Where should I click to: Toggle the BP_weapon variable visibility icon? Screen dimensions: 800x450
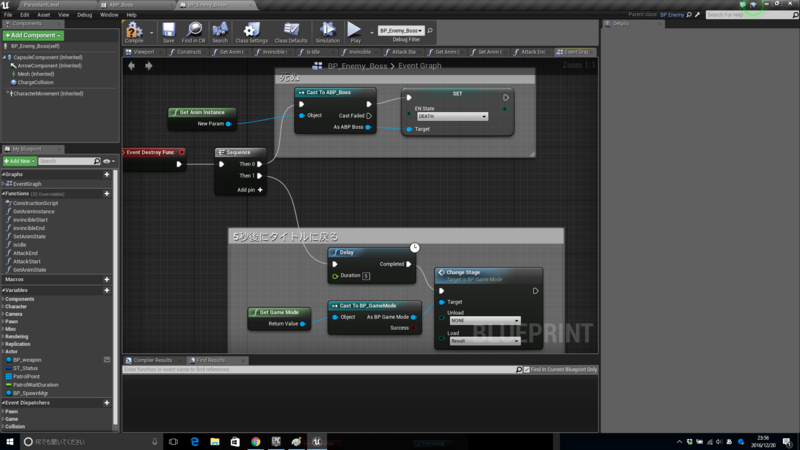tap(107, 360)
